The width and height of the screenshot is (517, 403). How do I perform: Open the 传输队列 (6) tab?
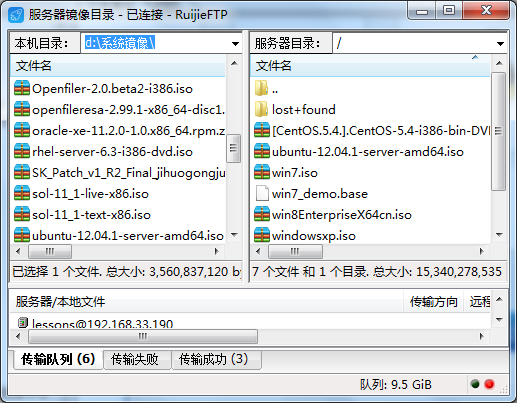coord(58,359)
